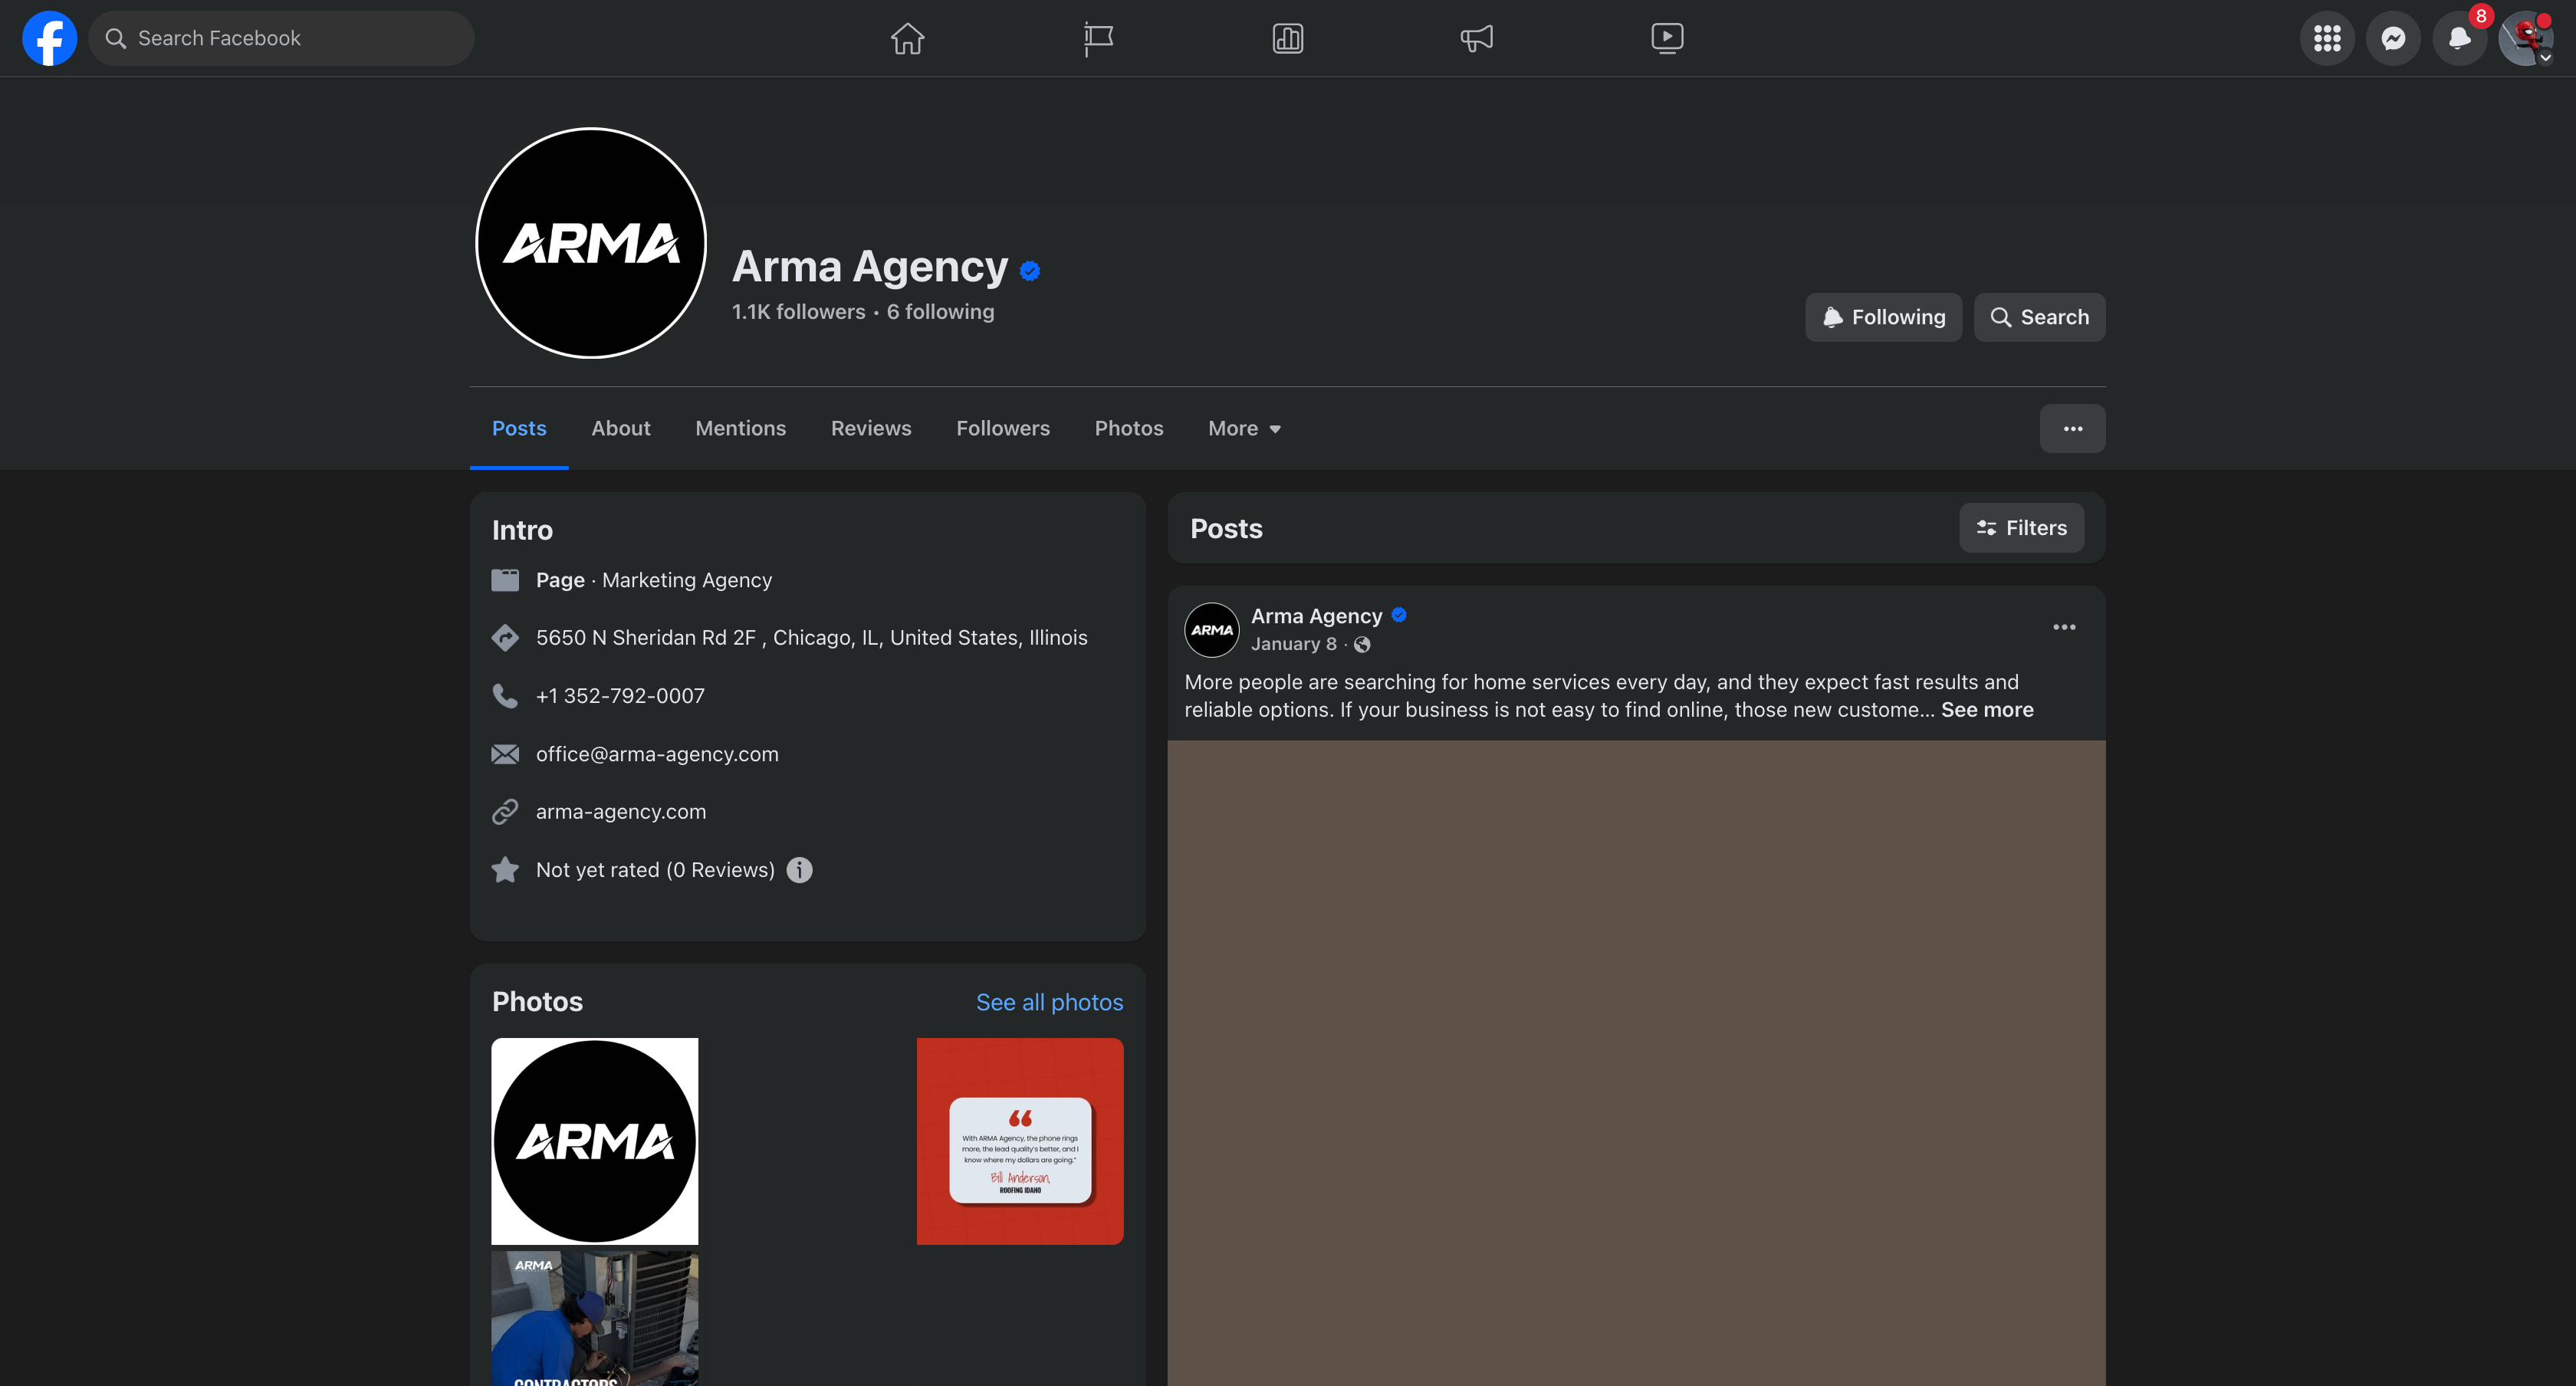This screenshot has height=1386, width=2576.
Task: Open the post image below the caption
Action: (1636, 1063)
